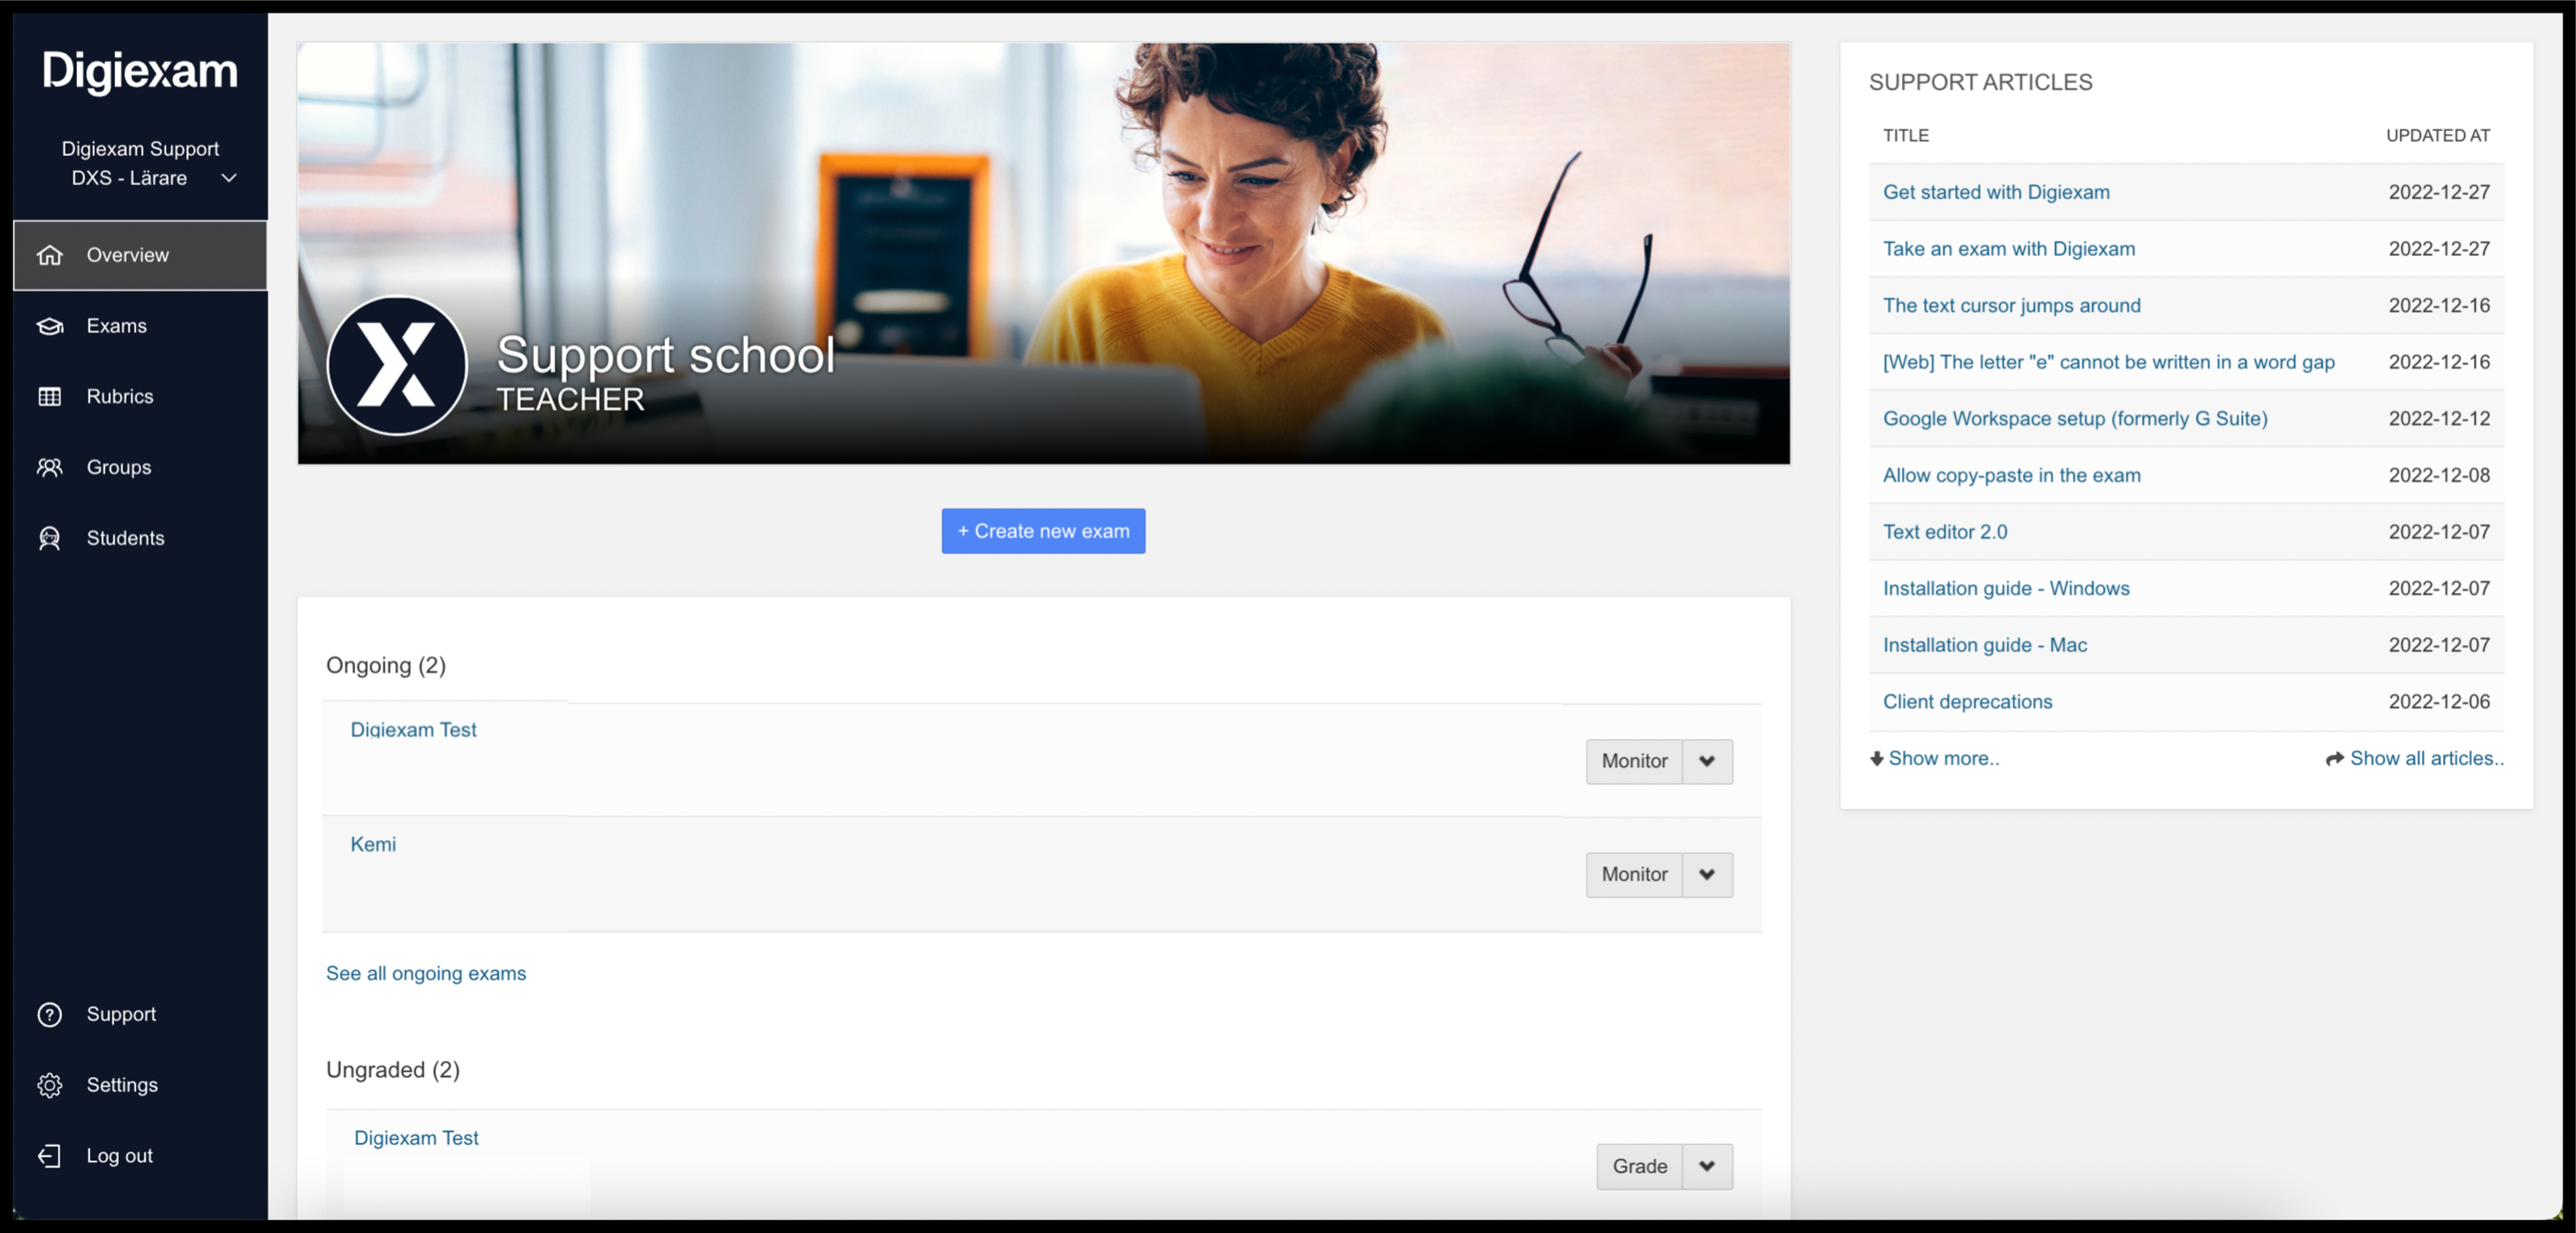2576x1233 pixels.
Task: Open The text cursor jumps around article
Action: click(x=2012, y=306)
